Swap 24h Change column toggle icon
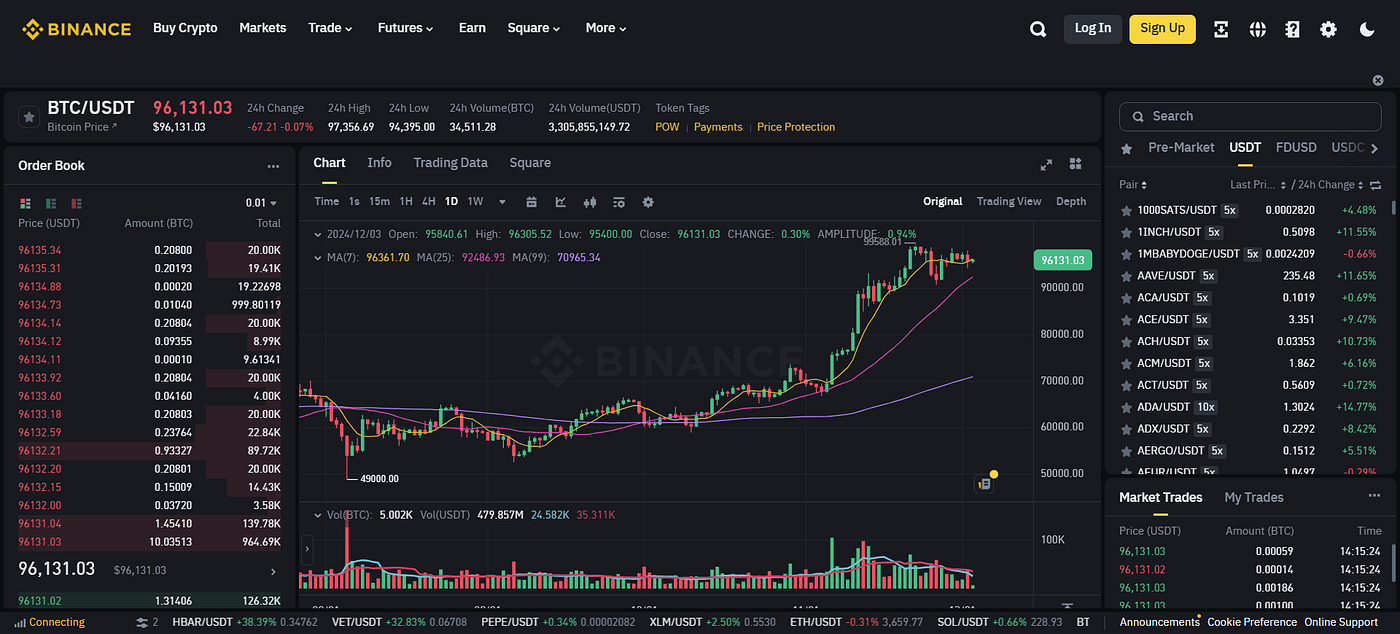1400x634 pixels. tap(1375, 185)
